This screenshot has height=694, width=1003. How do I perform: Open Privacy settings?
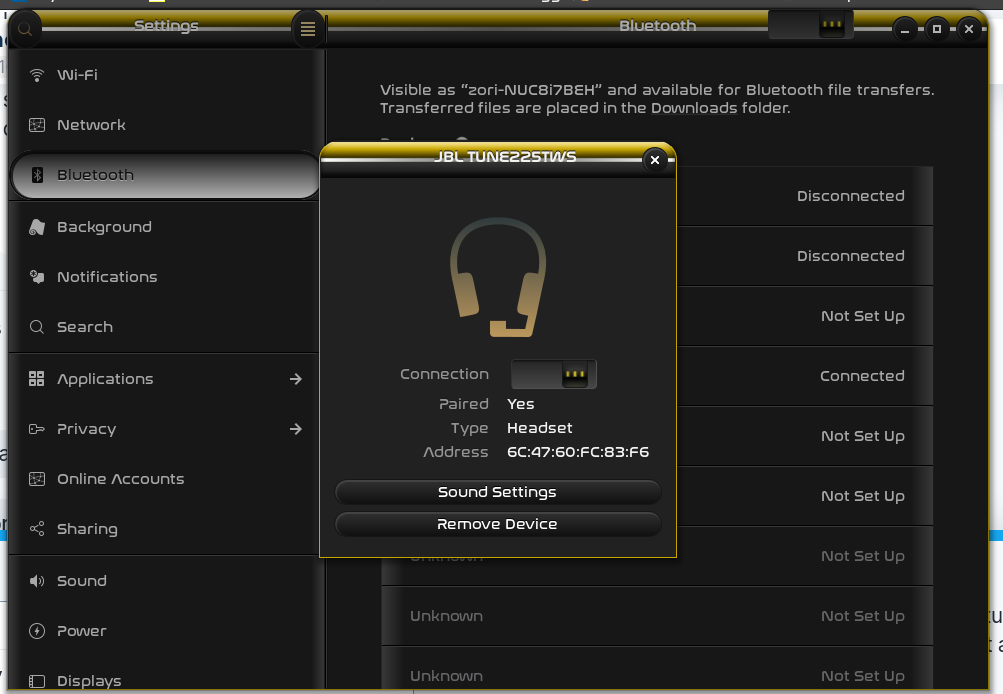click(x=165, y=429)
